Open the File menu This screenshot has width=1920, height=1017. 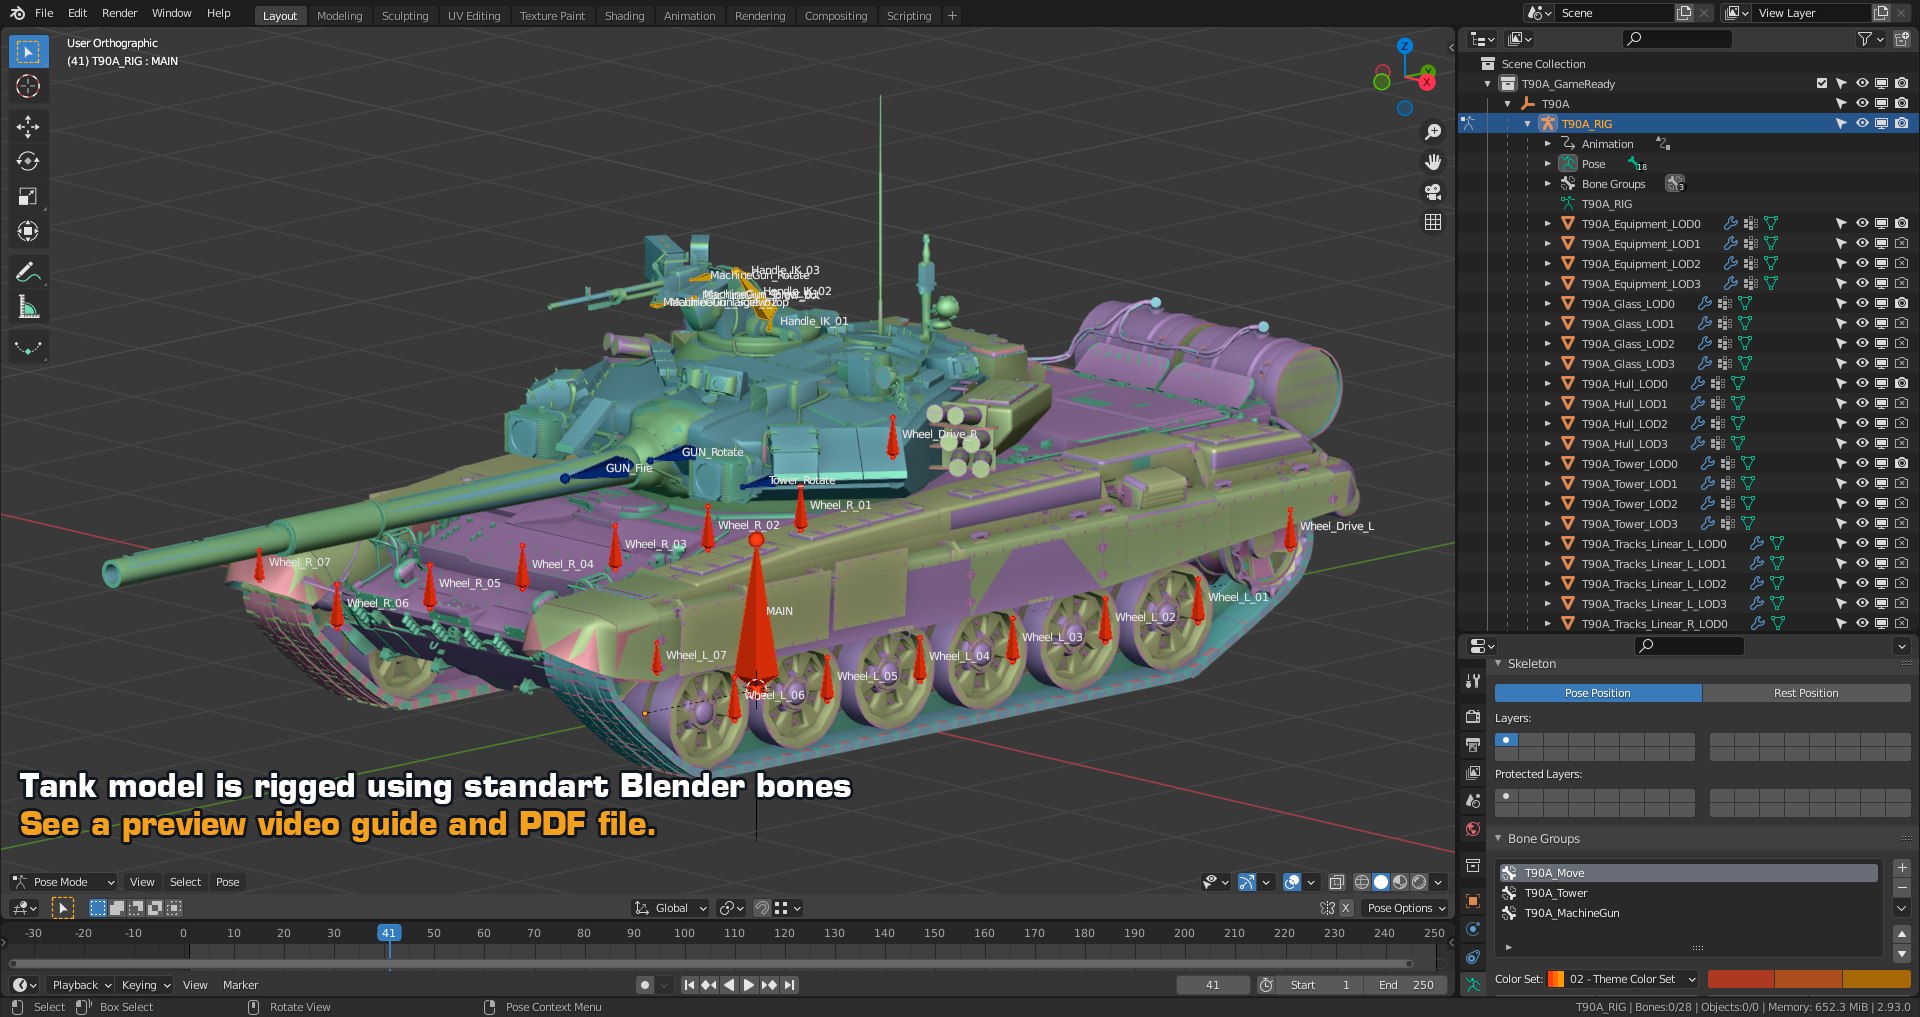click(x=44, y=13)
